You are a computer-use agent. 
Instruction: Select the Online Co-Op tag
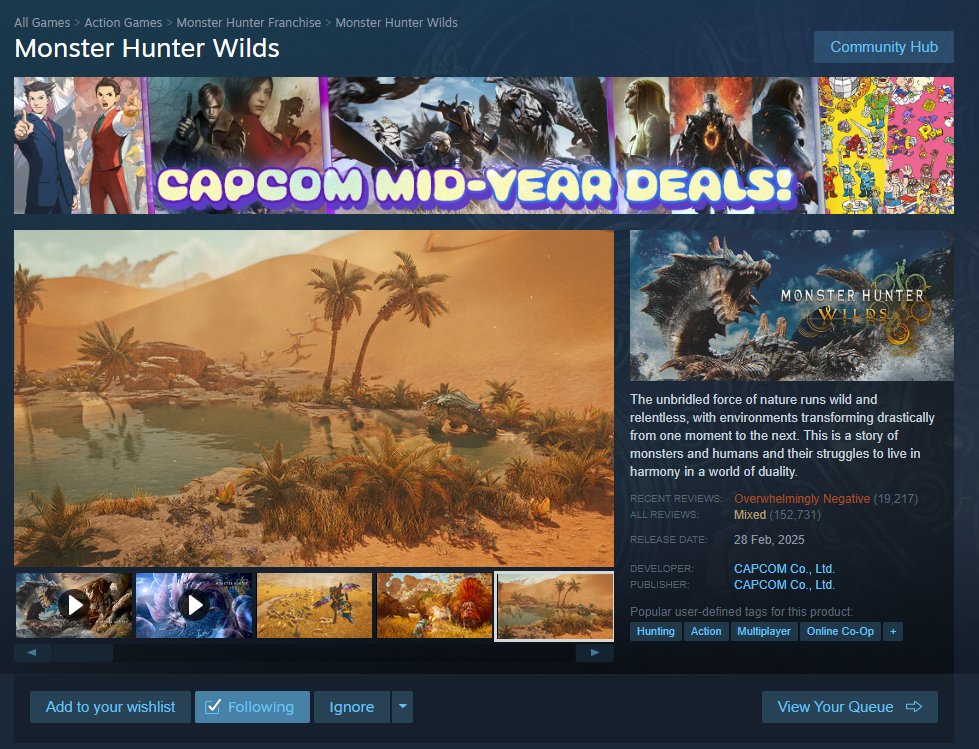click(840, 632)
